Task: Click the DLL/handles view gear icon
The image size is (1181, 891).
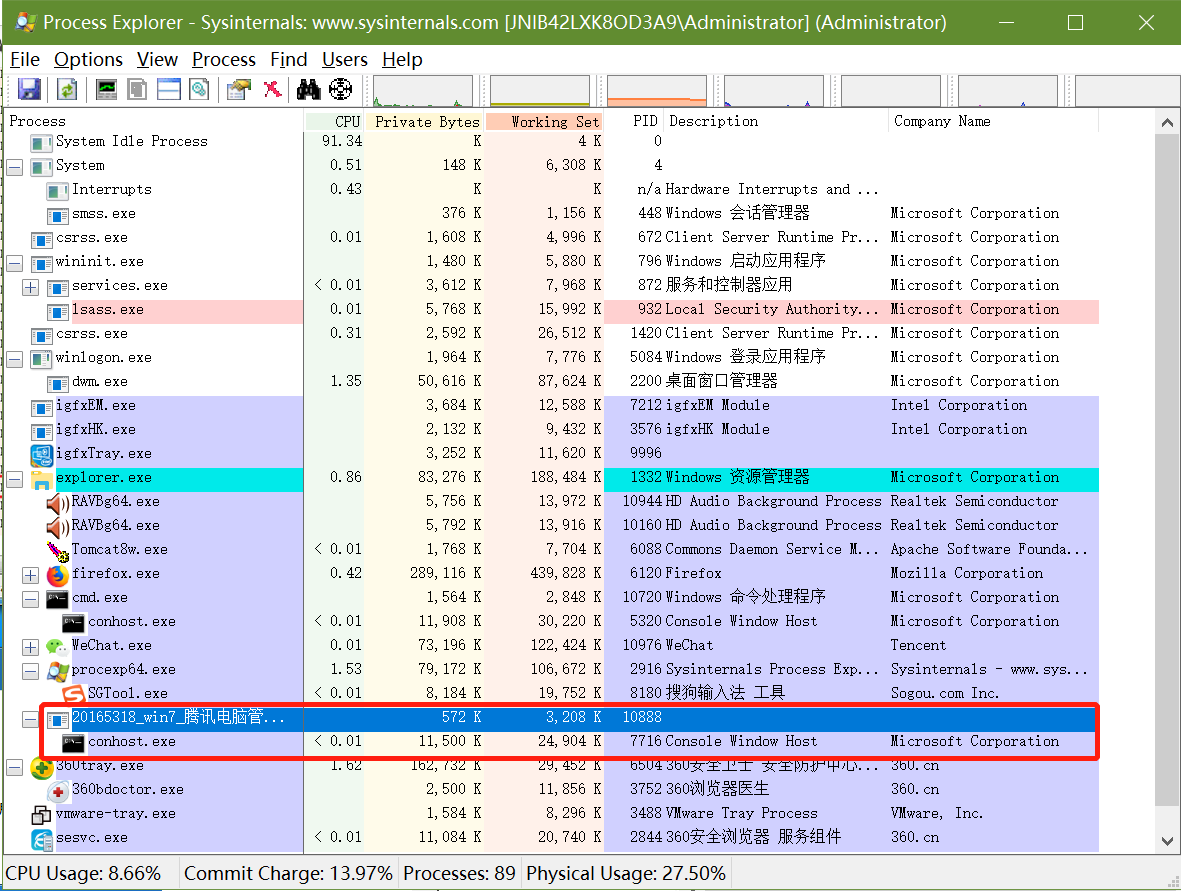Action: coord(200,90)
